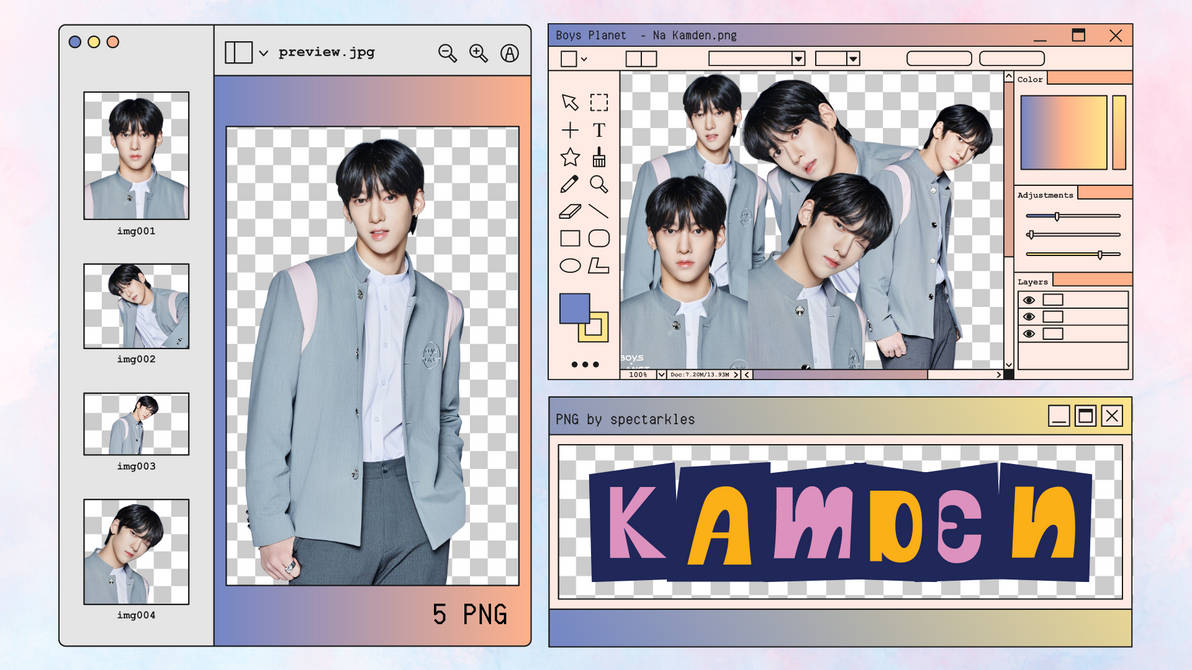This screenshot has width=1192, height=670.
Task: Hide the top layer in the Layers panel
Action: pos(1029,300)
